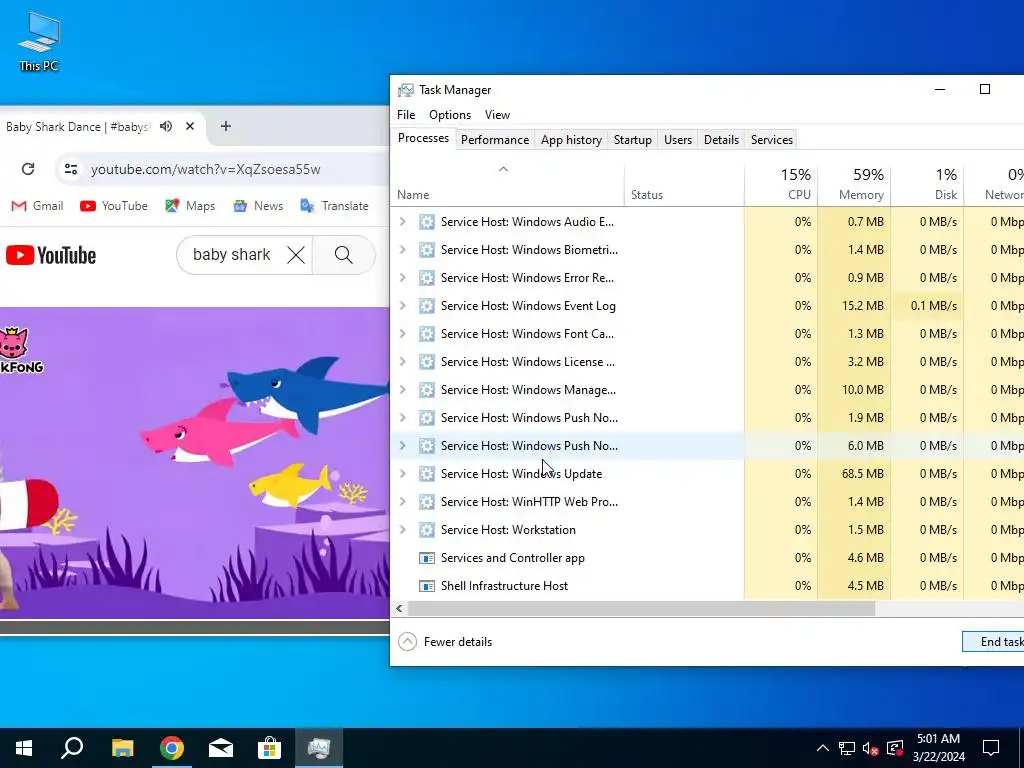The image size is (1024, 768).
Task: Open Gmail bookmark
Action: [37, 206]
